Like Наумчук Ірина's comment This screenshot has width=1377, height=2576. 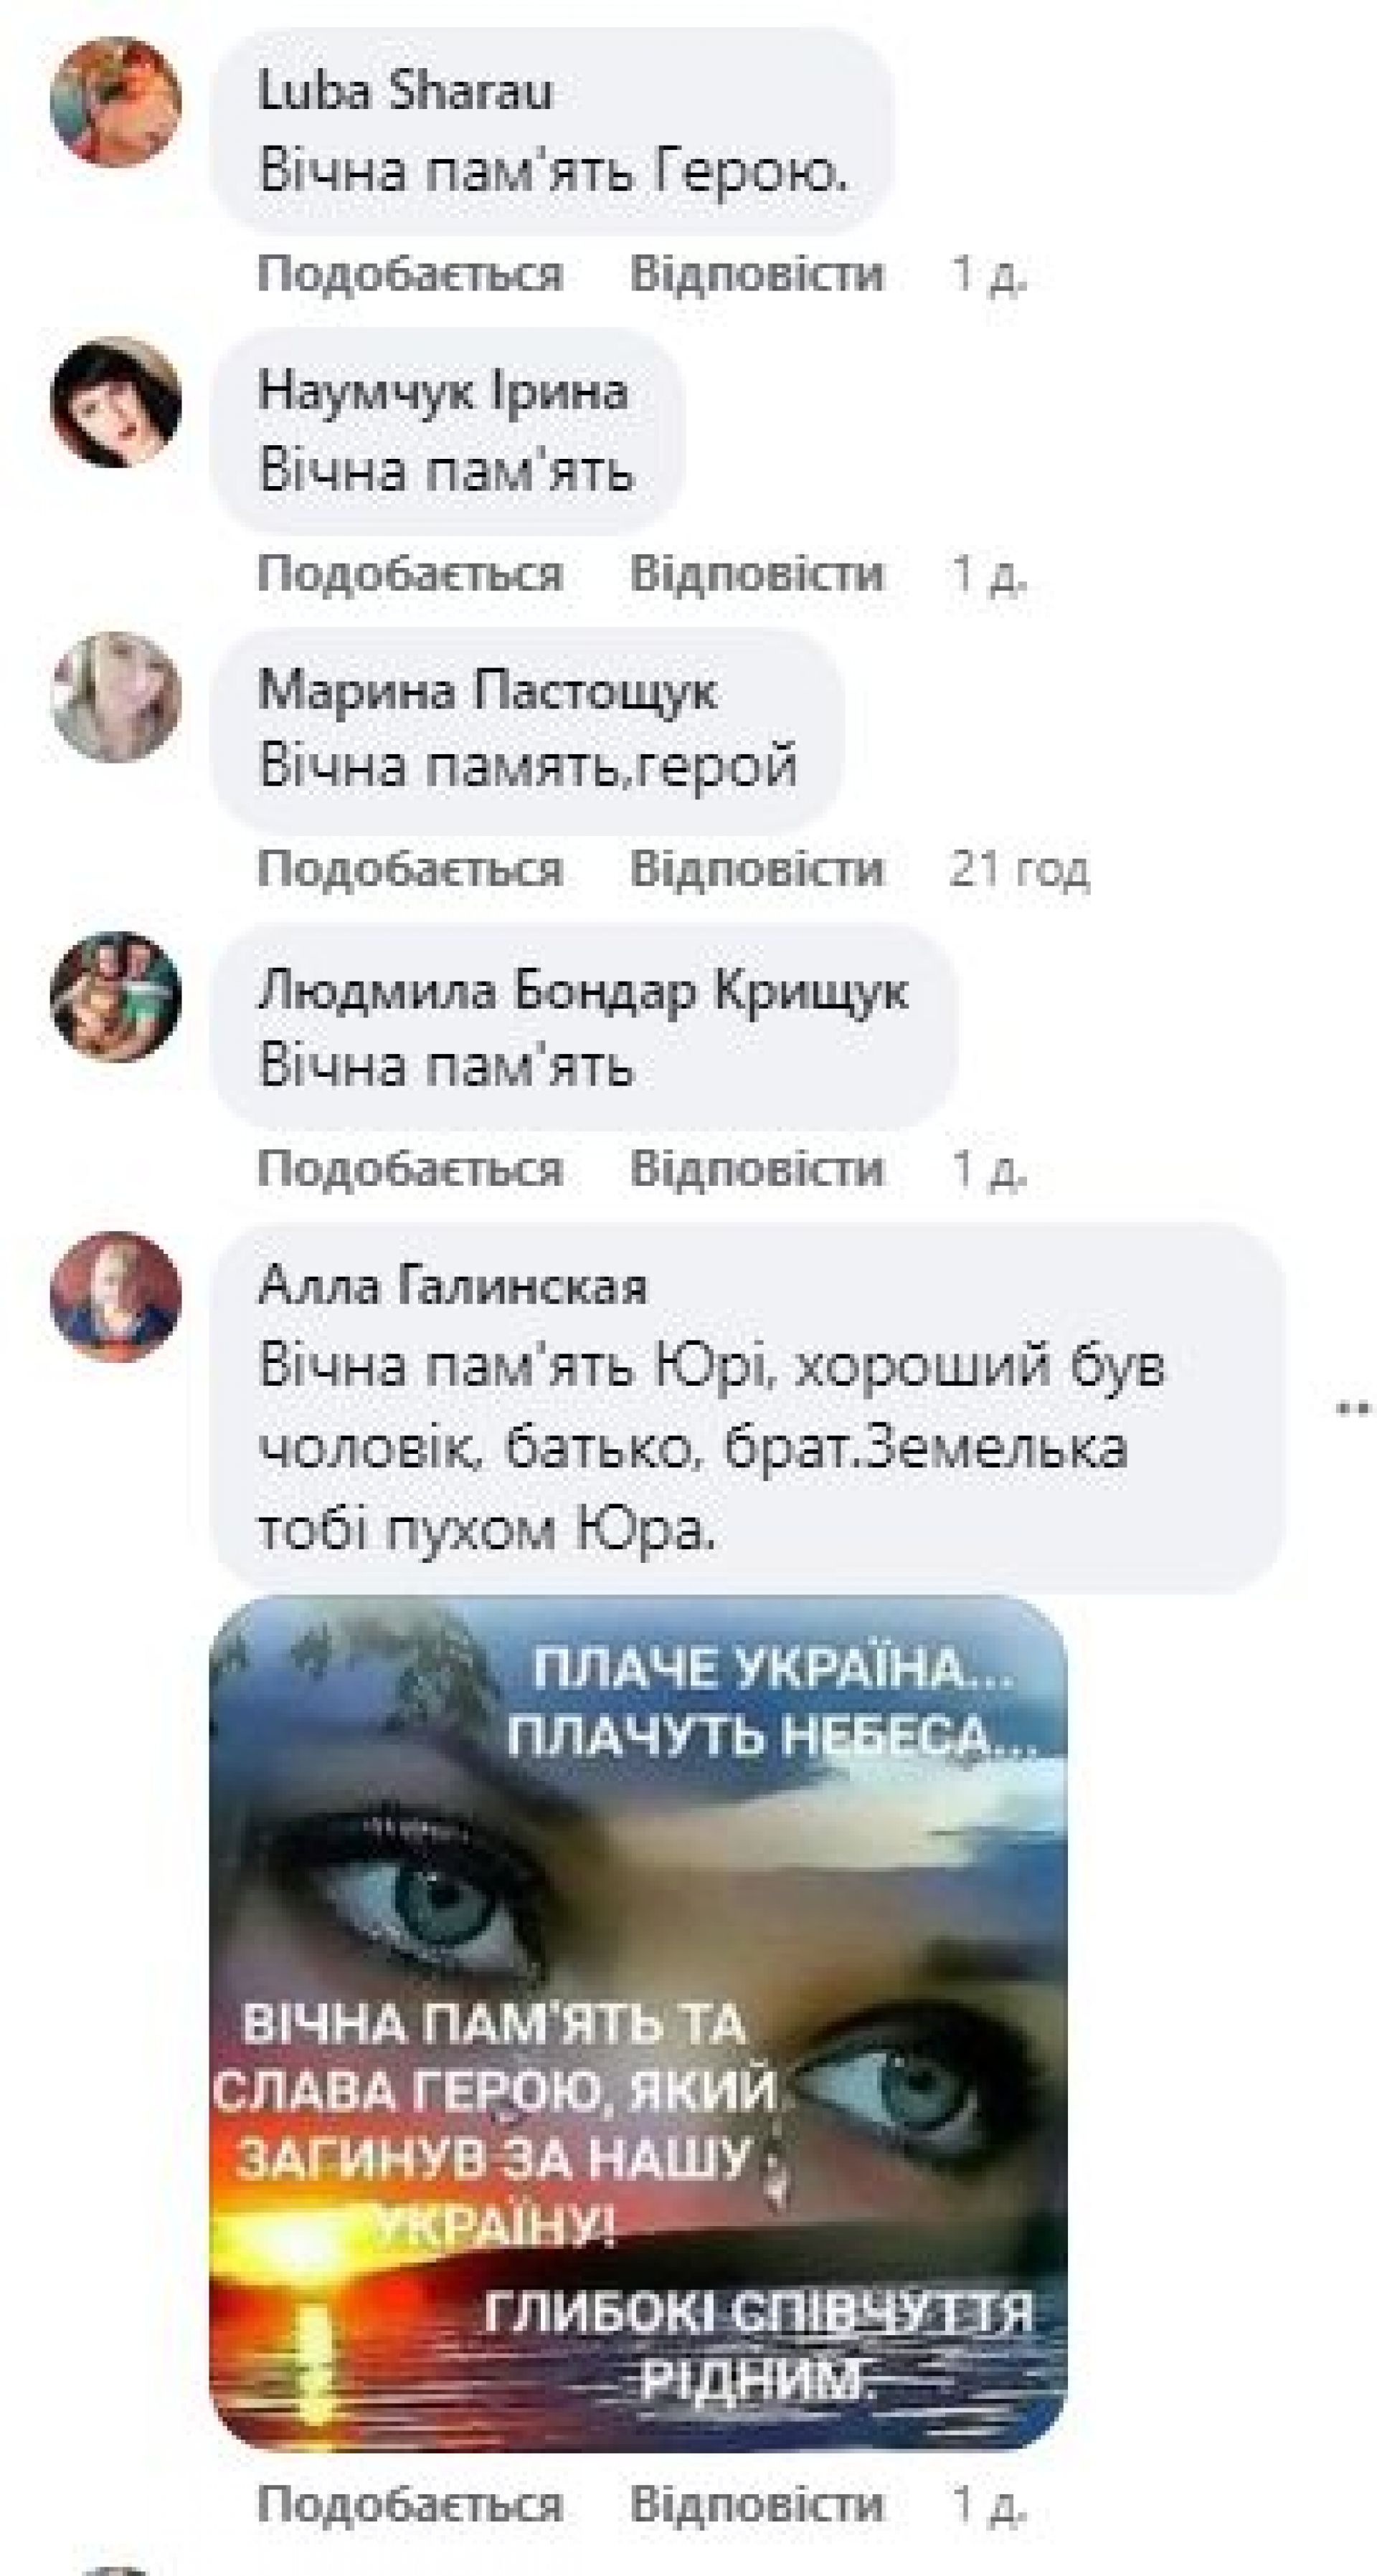[410, 573]
